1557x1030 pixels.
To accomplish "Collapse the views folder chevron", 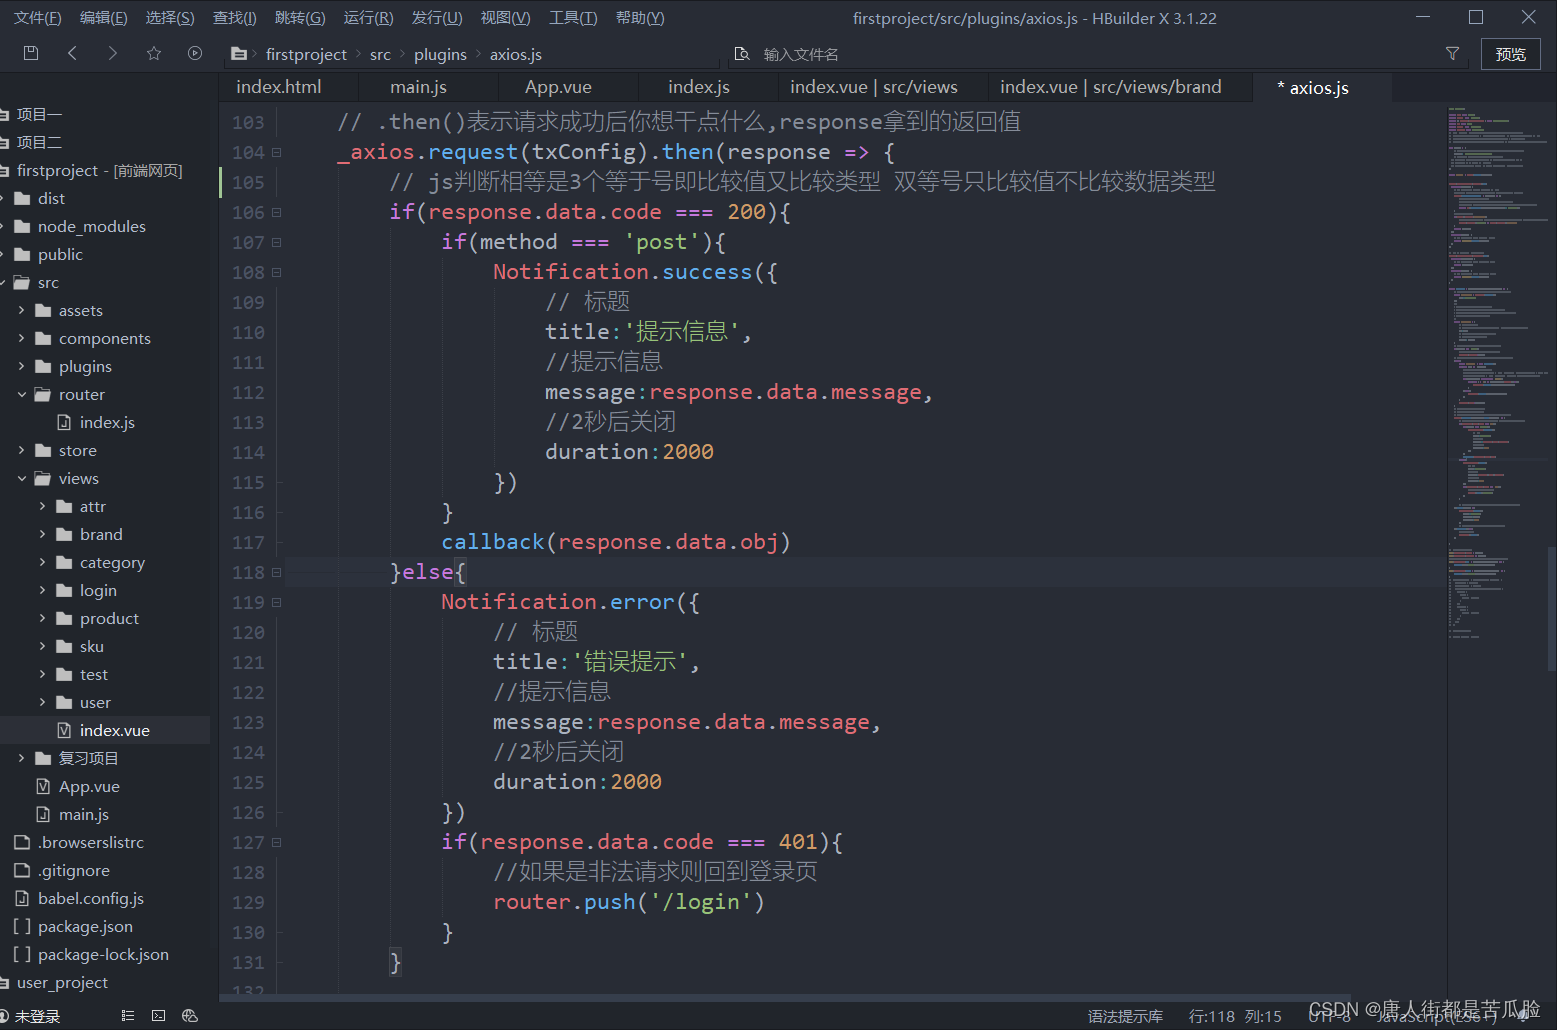I will point(22,478).
